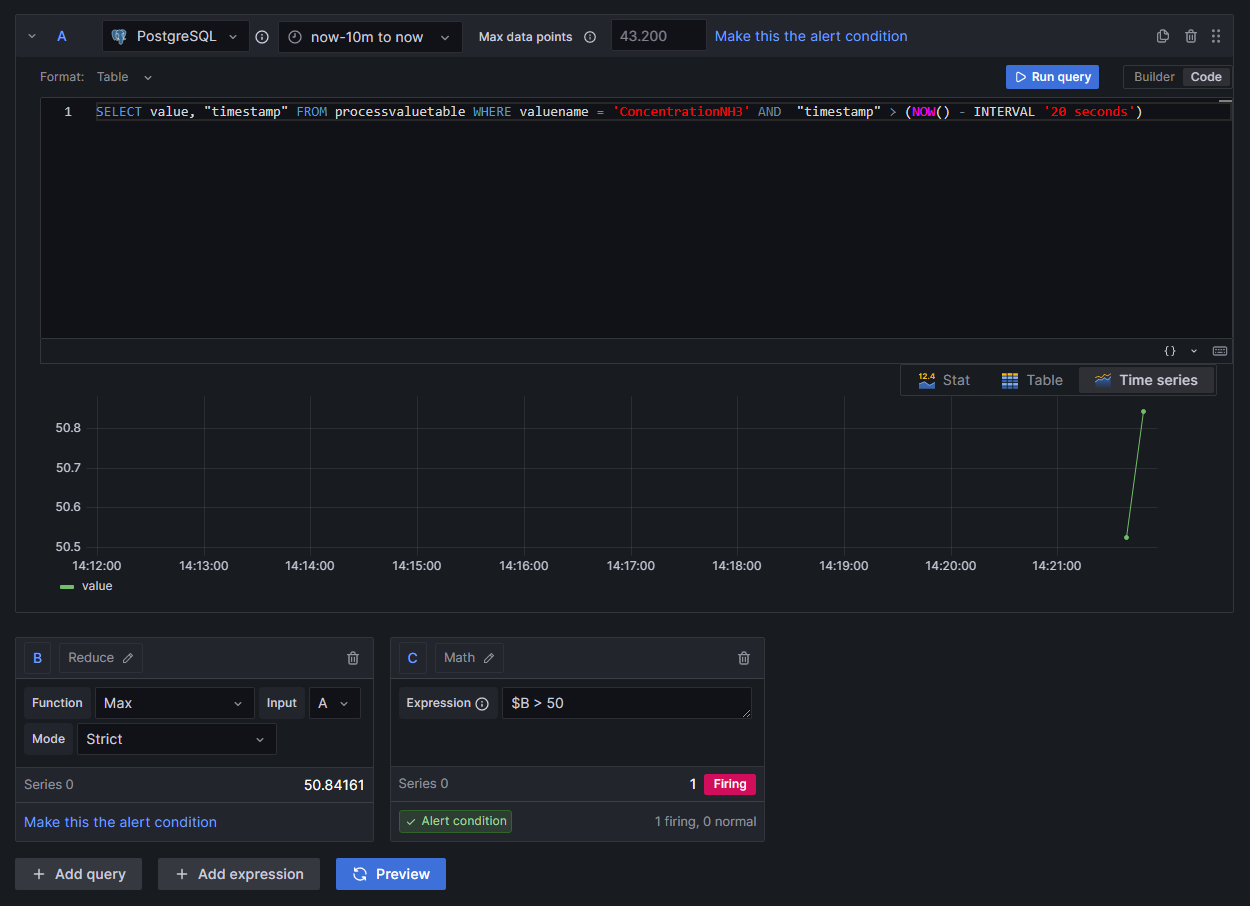Switch visualization to Stat
Viewport: 1250px width, 906px height.
[944, 380]
